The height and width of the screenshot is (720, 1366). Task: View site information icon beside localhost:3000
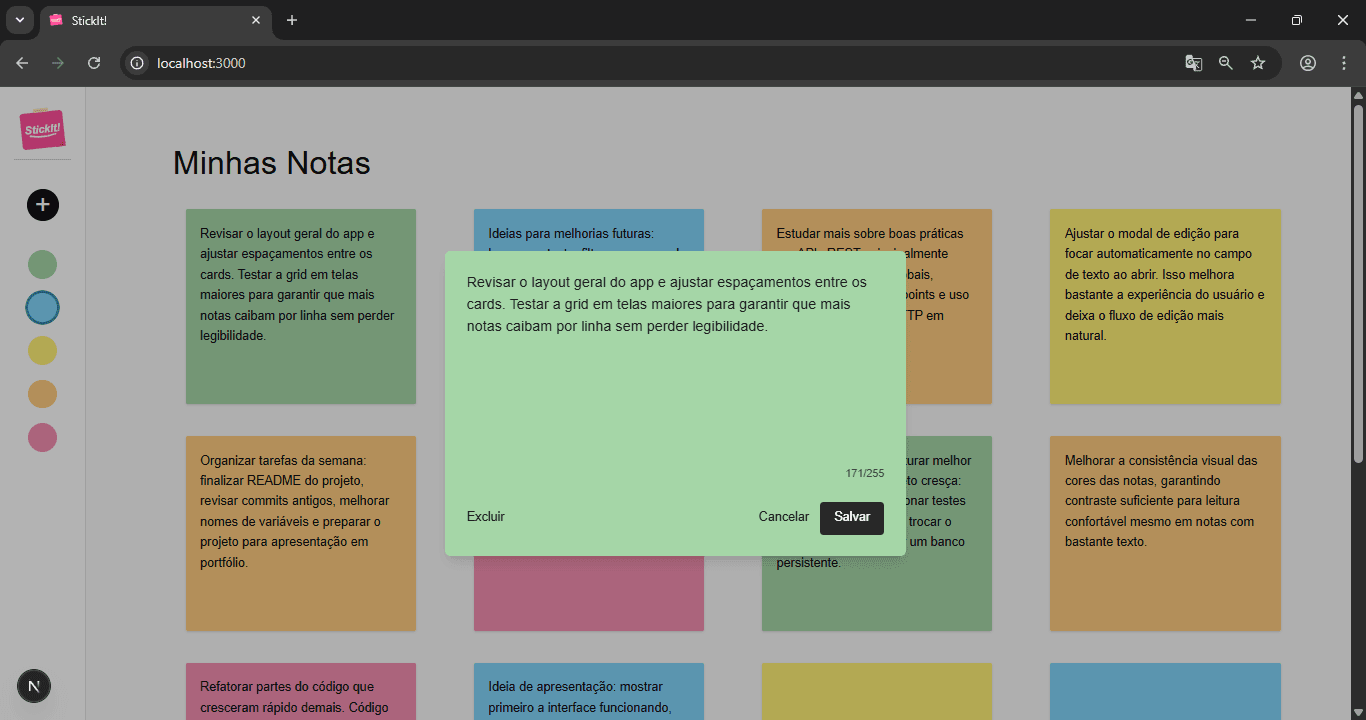click(x=138, y=63)
